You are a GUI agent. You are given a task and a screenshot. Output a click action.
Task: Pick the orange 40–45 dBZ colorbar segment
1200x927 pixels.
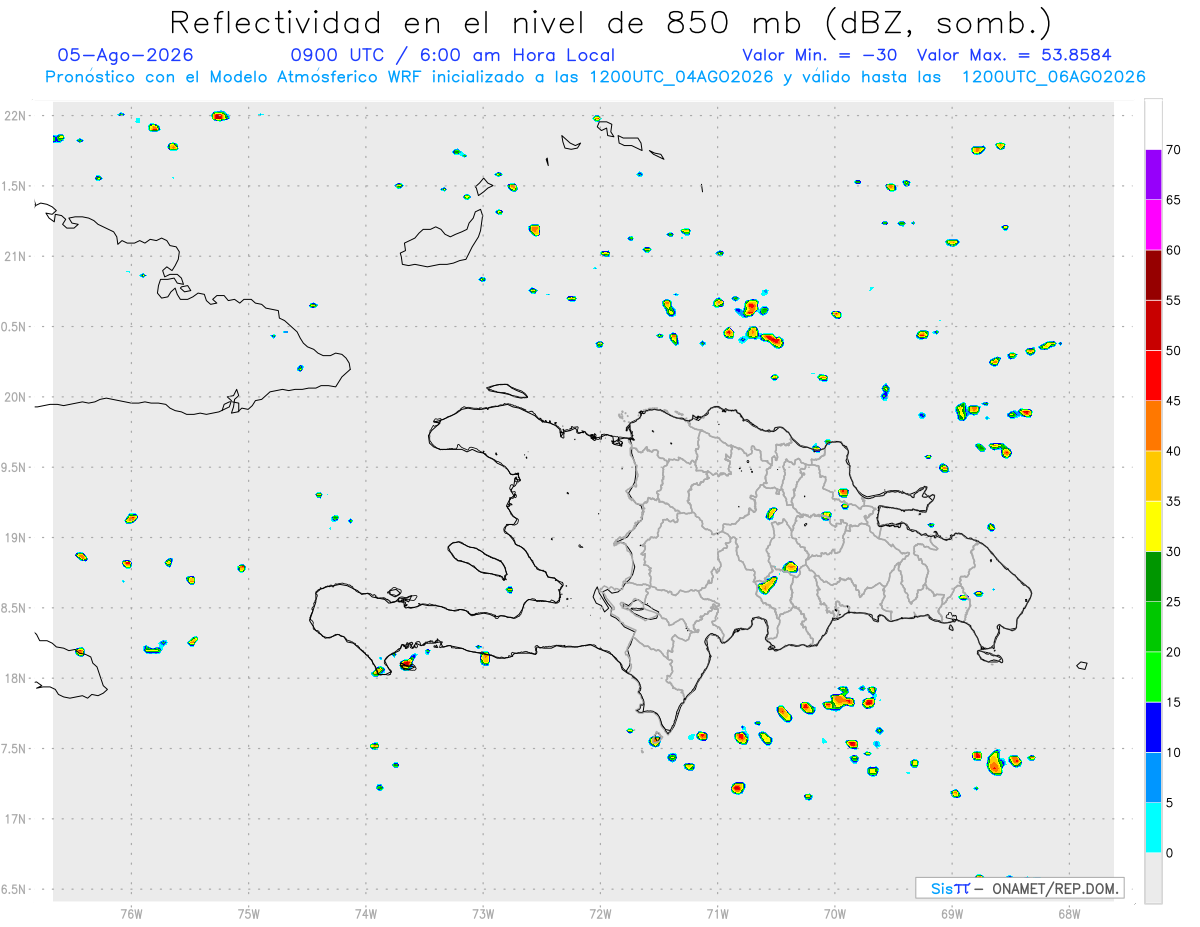(1153, 426)
